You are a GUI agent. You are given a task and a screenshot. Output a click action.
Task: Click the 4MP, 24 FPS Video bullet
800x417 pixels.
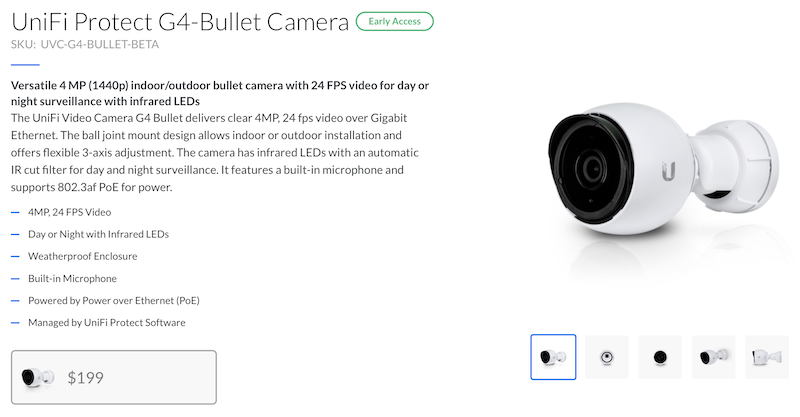tap(69, 212)
